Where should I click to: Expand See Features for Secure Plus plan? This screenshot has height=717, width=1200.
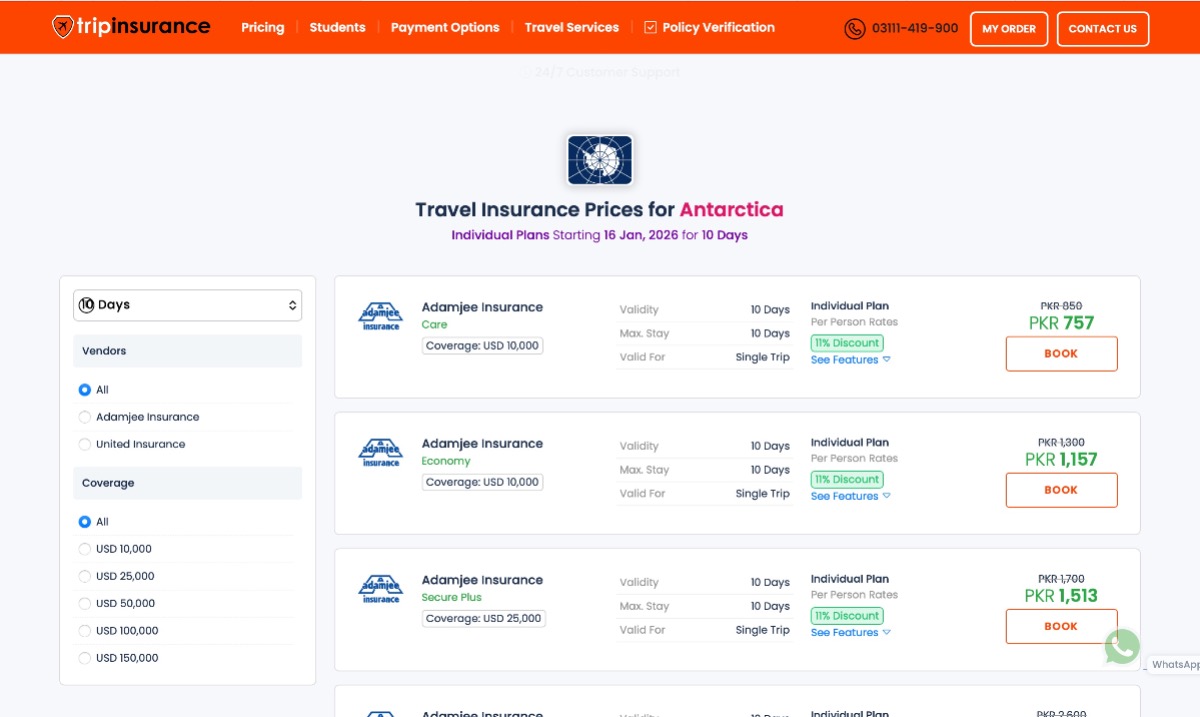tap(850, 632)
